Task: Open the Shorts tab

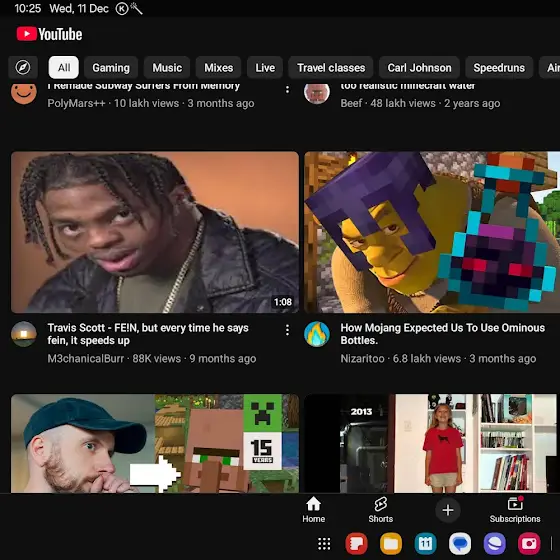Action: tap(381, 510)
